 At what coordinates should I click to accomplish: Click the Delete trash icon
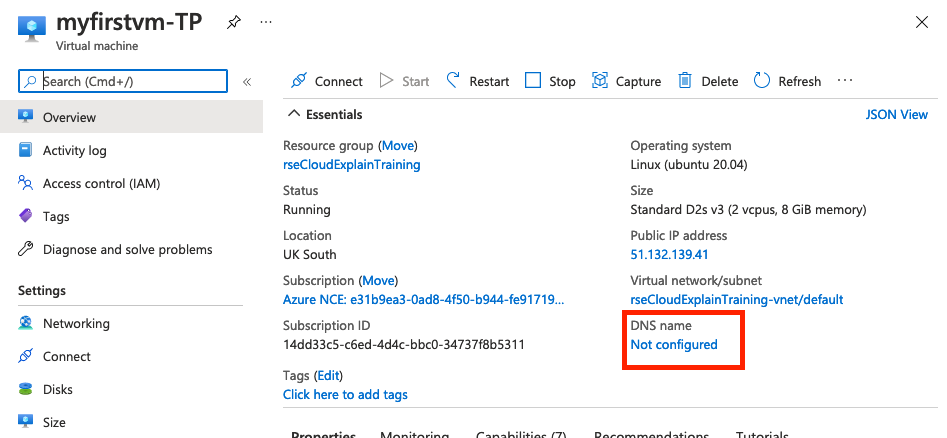pos(685,80)
